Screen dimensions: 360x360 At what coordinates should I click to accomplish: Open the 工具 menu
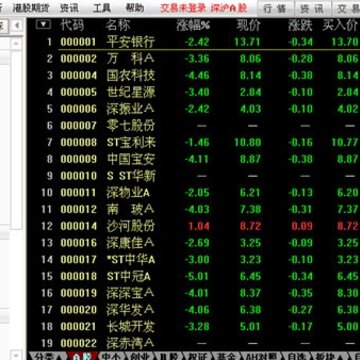tap(102, 8)
